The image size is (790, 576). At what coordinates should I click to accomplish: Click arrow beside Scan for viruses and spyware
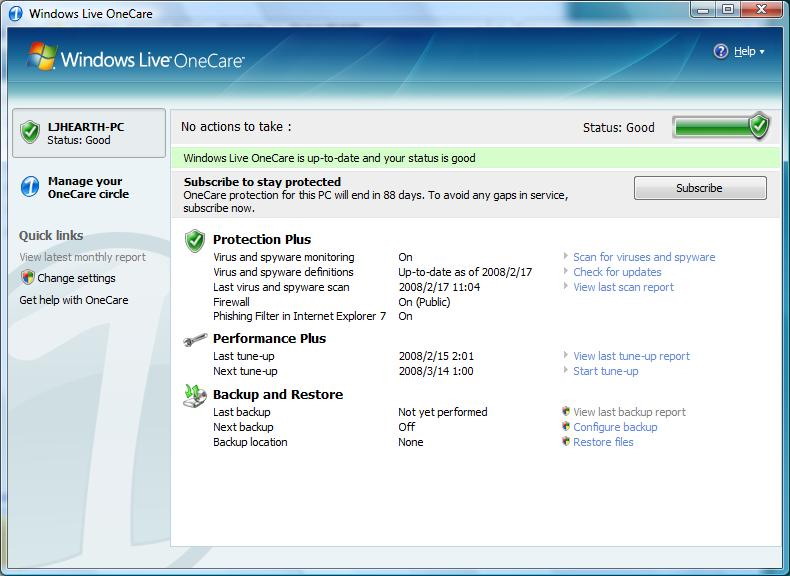point(566,257)
